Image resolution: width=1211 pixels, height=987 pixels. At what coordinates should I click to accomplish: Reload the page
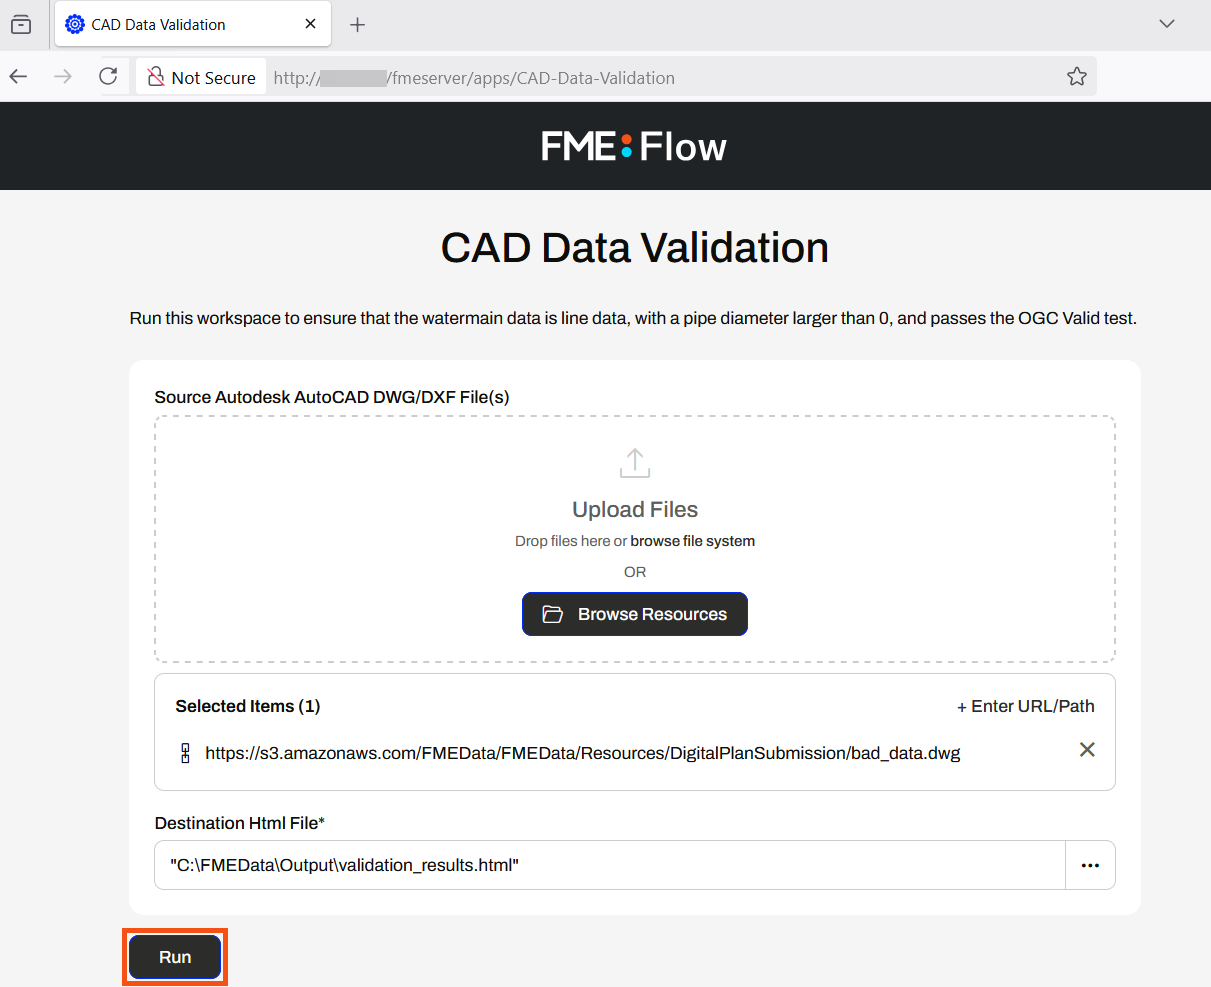(108, 77)
